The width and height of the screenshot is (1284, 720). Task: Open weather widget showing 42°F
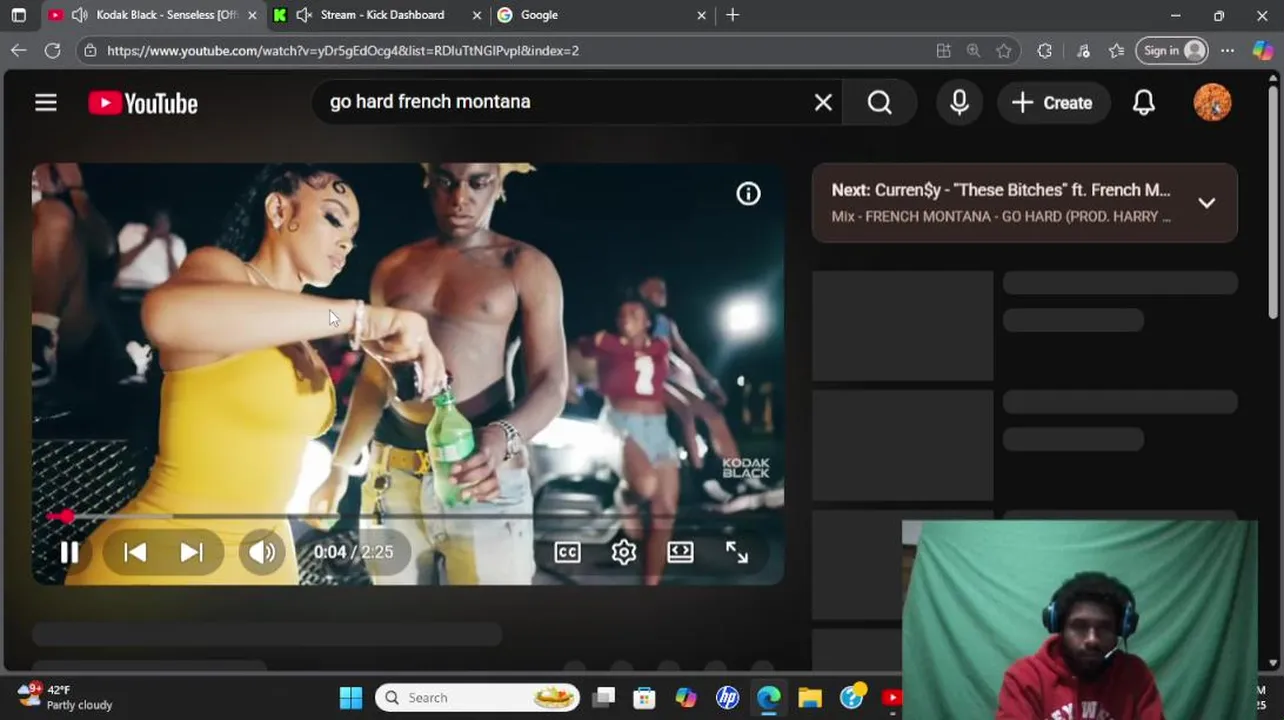65,697
